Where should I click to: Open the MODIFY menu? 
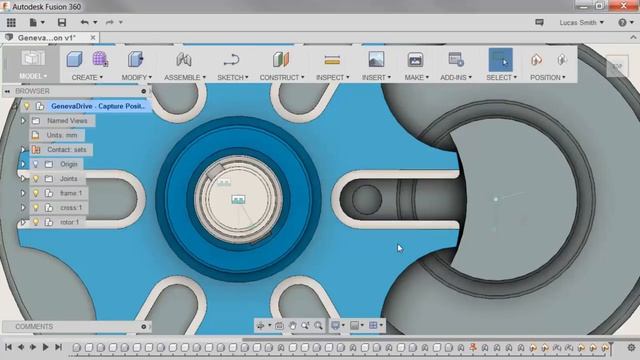[136, 77]
